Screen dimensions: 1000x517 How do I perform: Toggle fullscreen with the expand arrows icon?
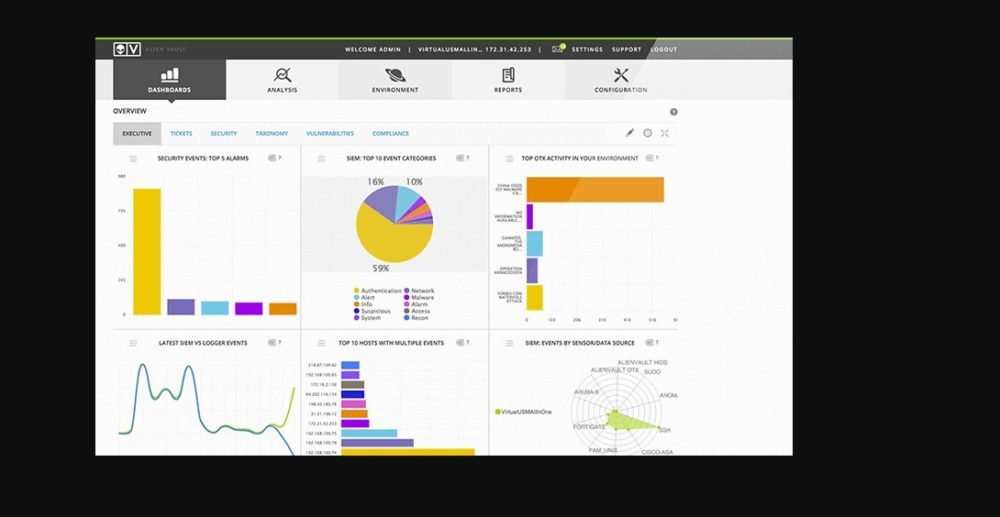(x=664, y=133)
